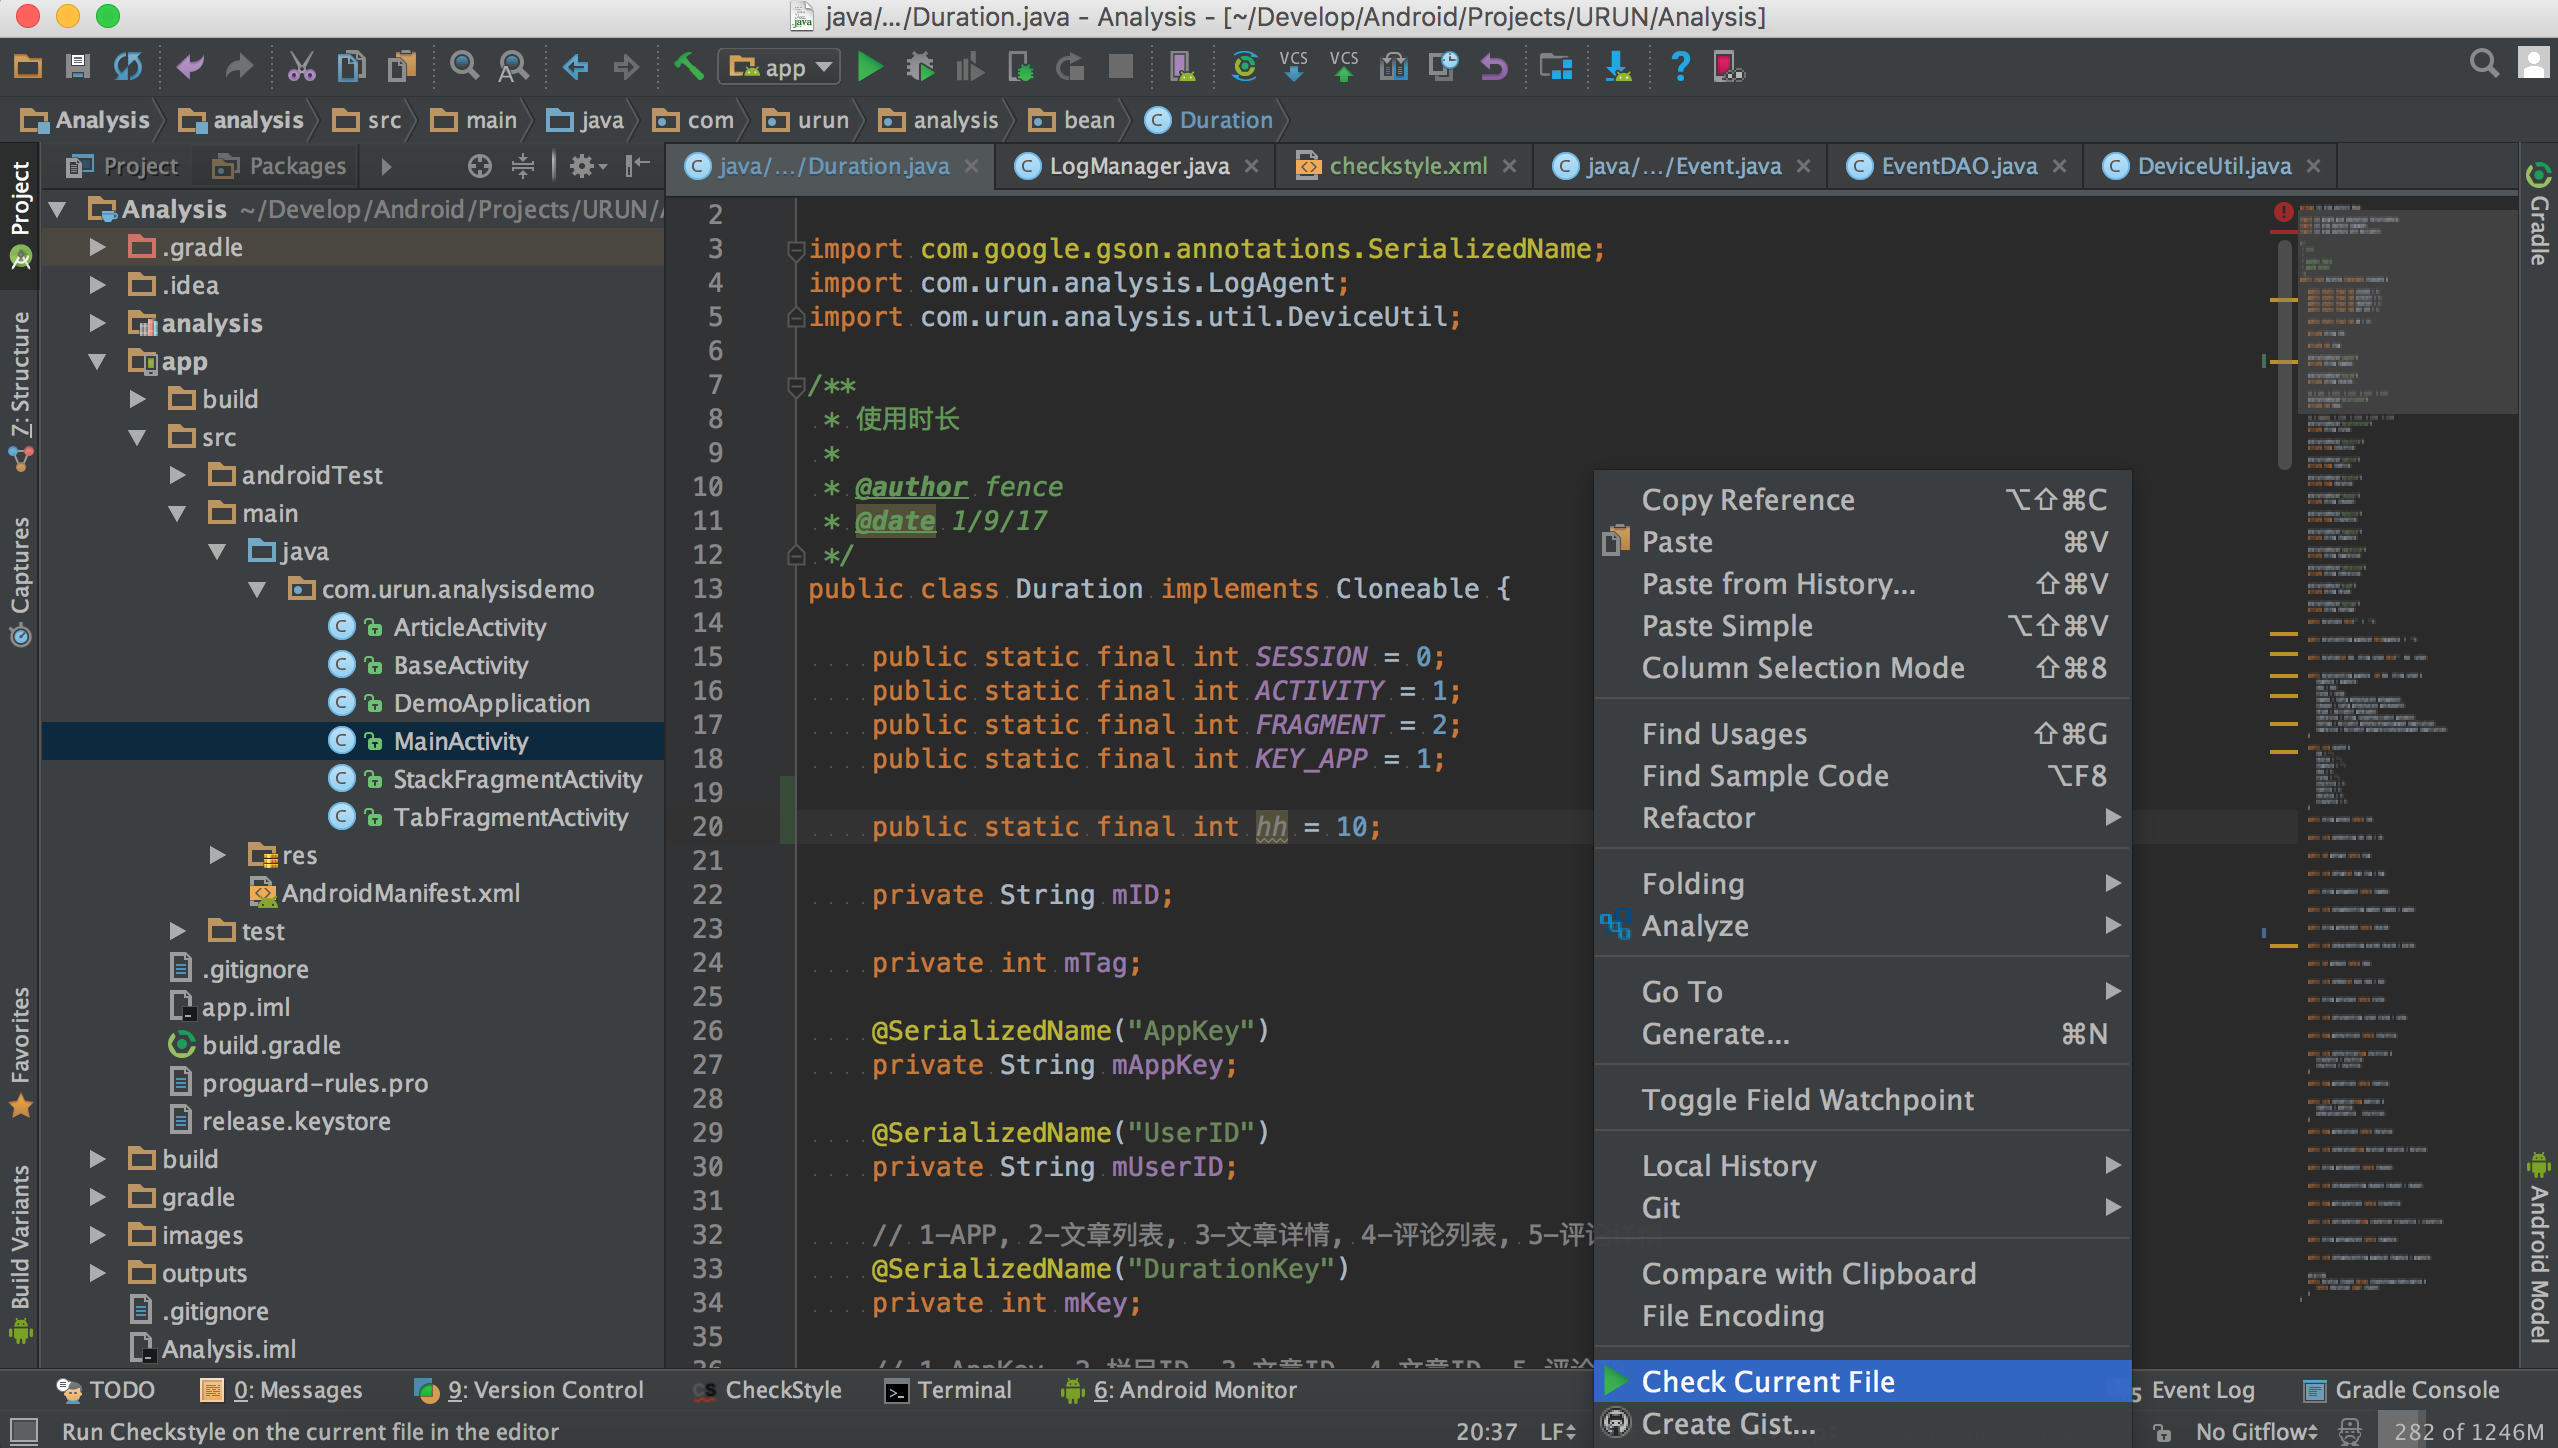Collapse the app module node
Viewport: 2558px width, 1448px height.
tap(97, 361)
